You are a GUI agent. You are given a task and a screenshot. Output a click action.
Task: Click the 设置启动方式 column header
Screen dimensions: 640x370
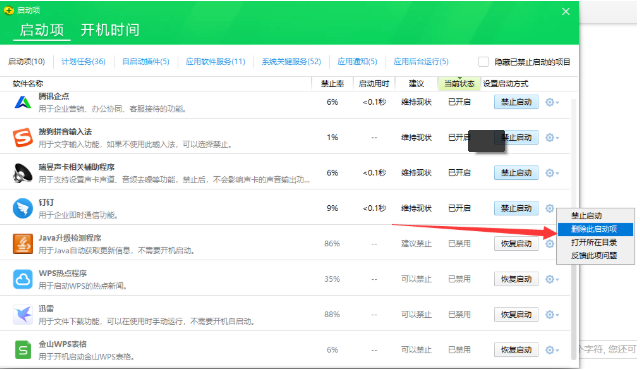505,84
